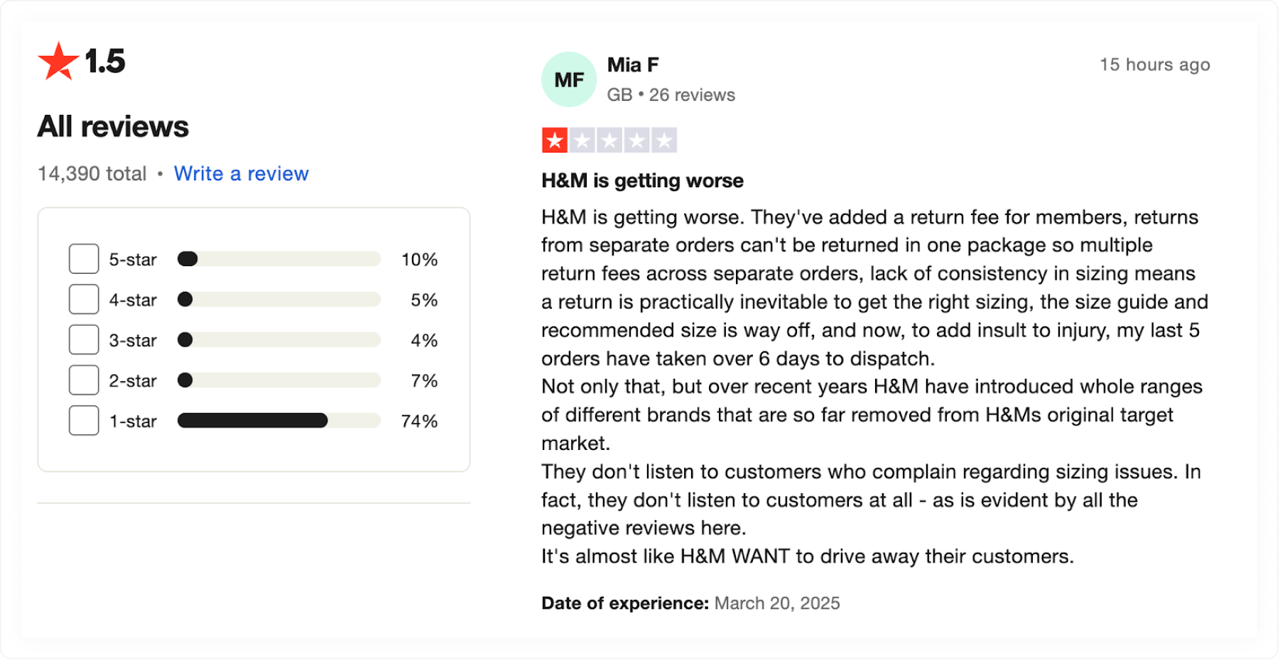Image resolution: width=1280 pixels, height=660 pixels.
Task: Open the Write a review link
Action: tap(241, 174)
